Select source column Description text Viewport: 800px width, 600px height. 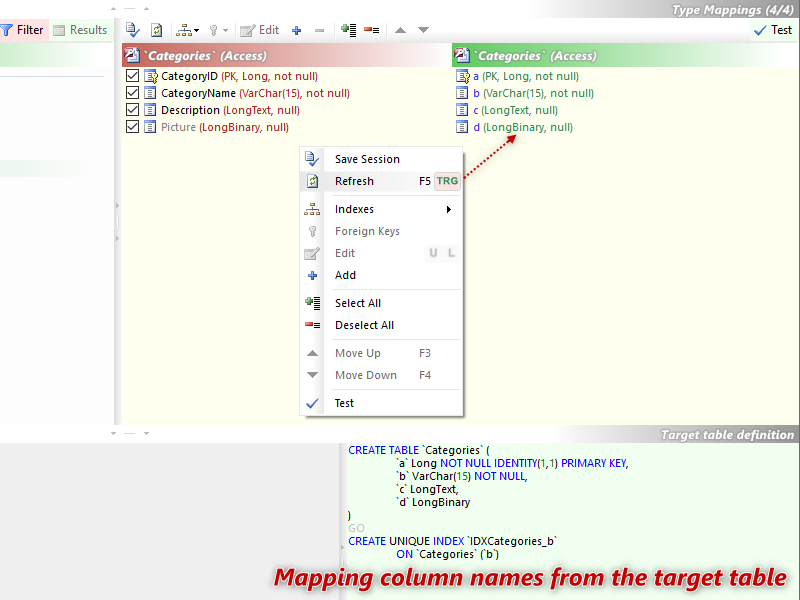pyautogui.click(x=190, y=110)
